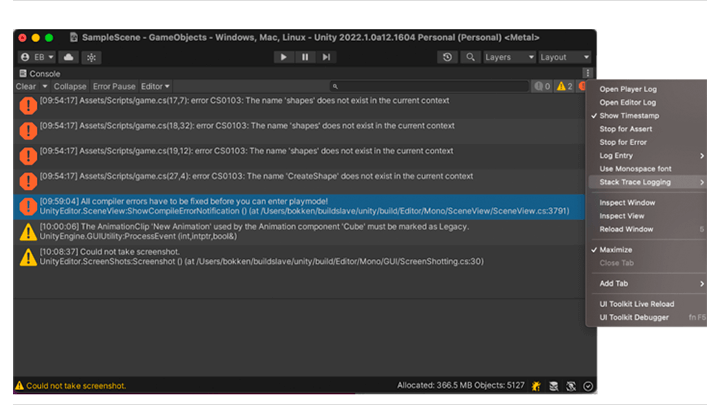This screenshot has height=405, width=720.
Task: Click the activity progress checkmark icon
Action: coord(588,386)
